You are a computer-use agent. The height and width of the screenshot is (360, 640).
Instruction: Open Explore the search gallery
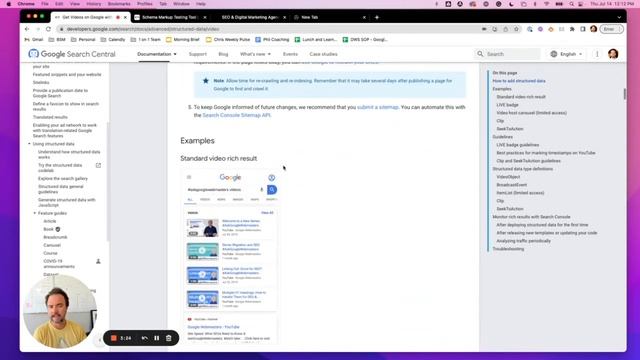[x=63, y=178]
